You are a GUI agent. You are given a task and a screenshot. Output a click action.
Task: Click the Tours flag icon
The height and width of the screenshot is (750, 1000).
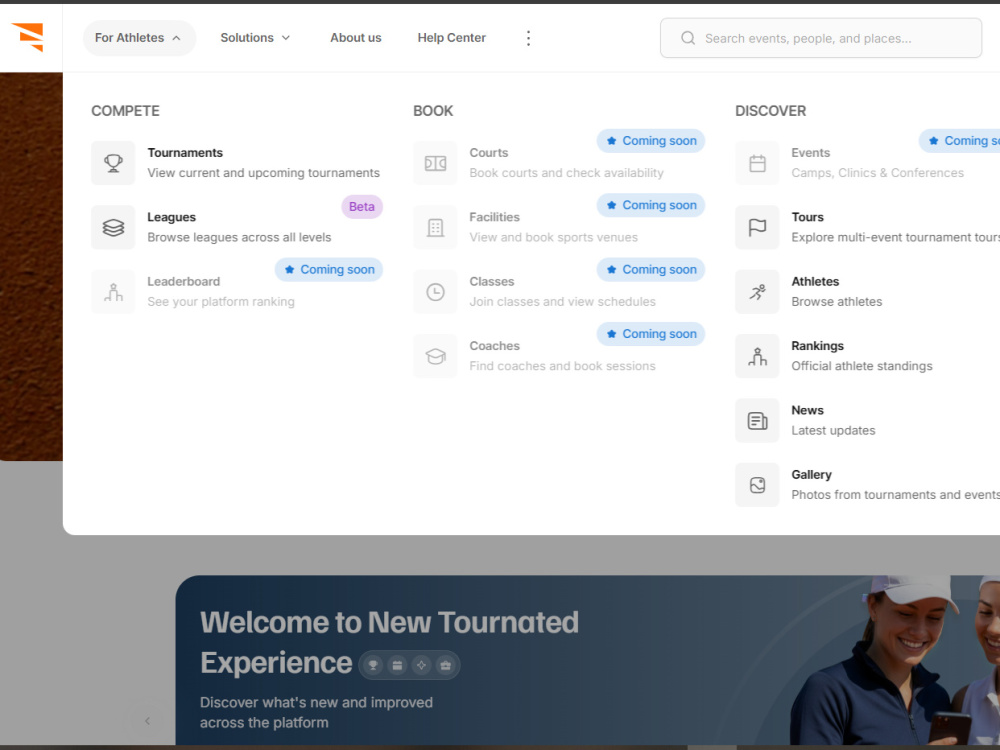pos(757,228)
